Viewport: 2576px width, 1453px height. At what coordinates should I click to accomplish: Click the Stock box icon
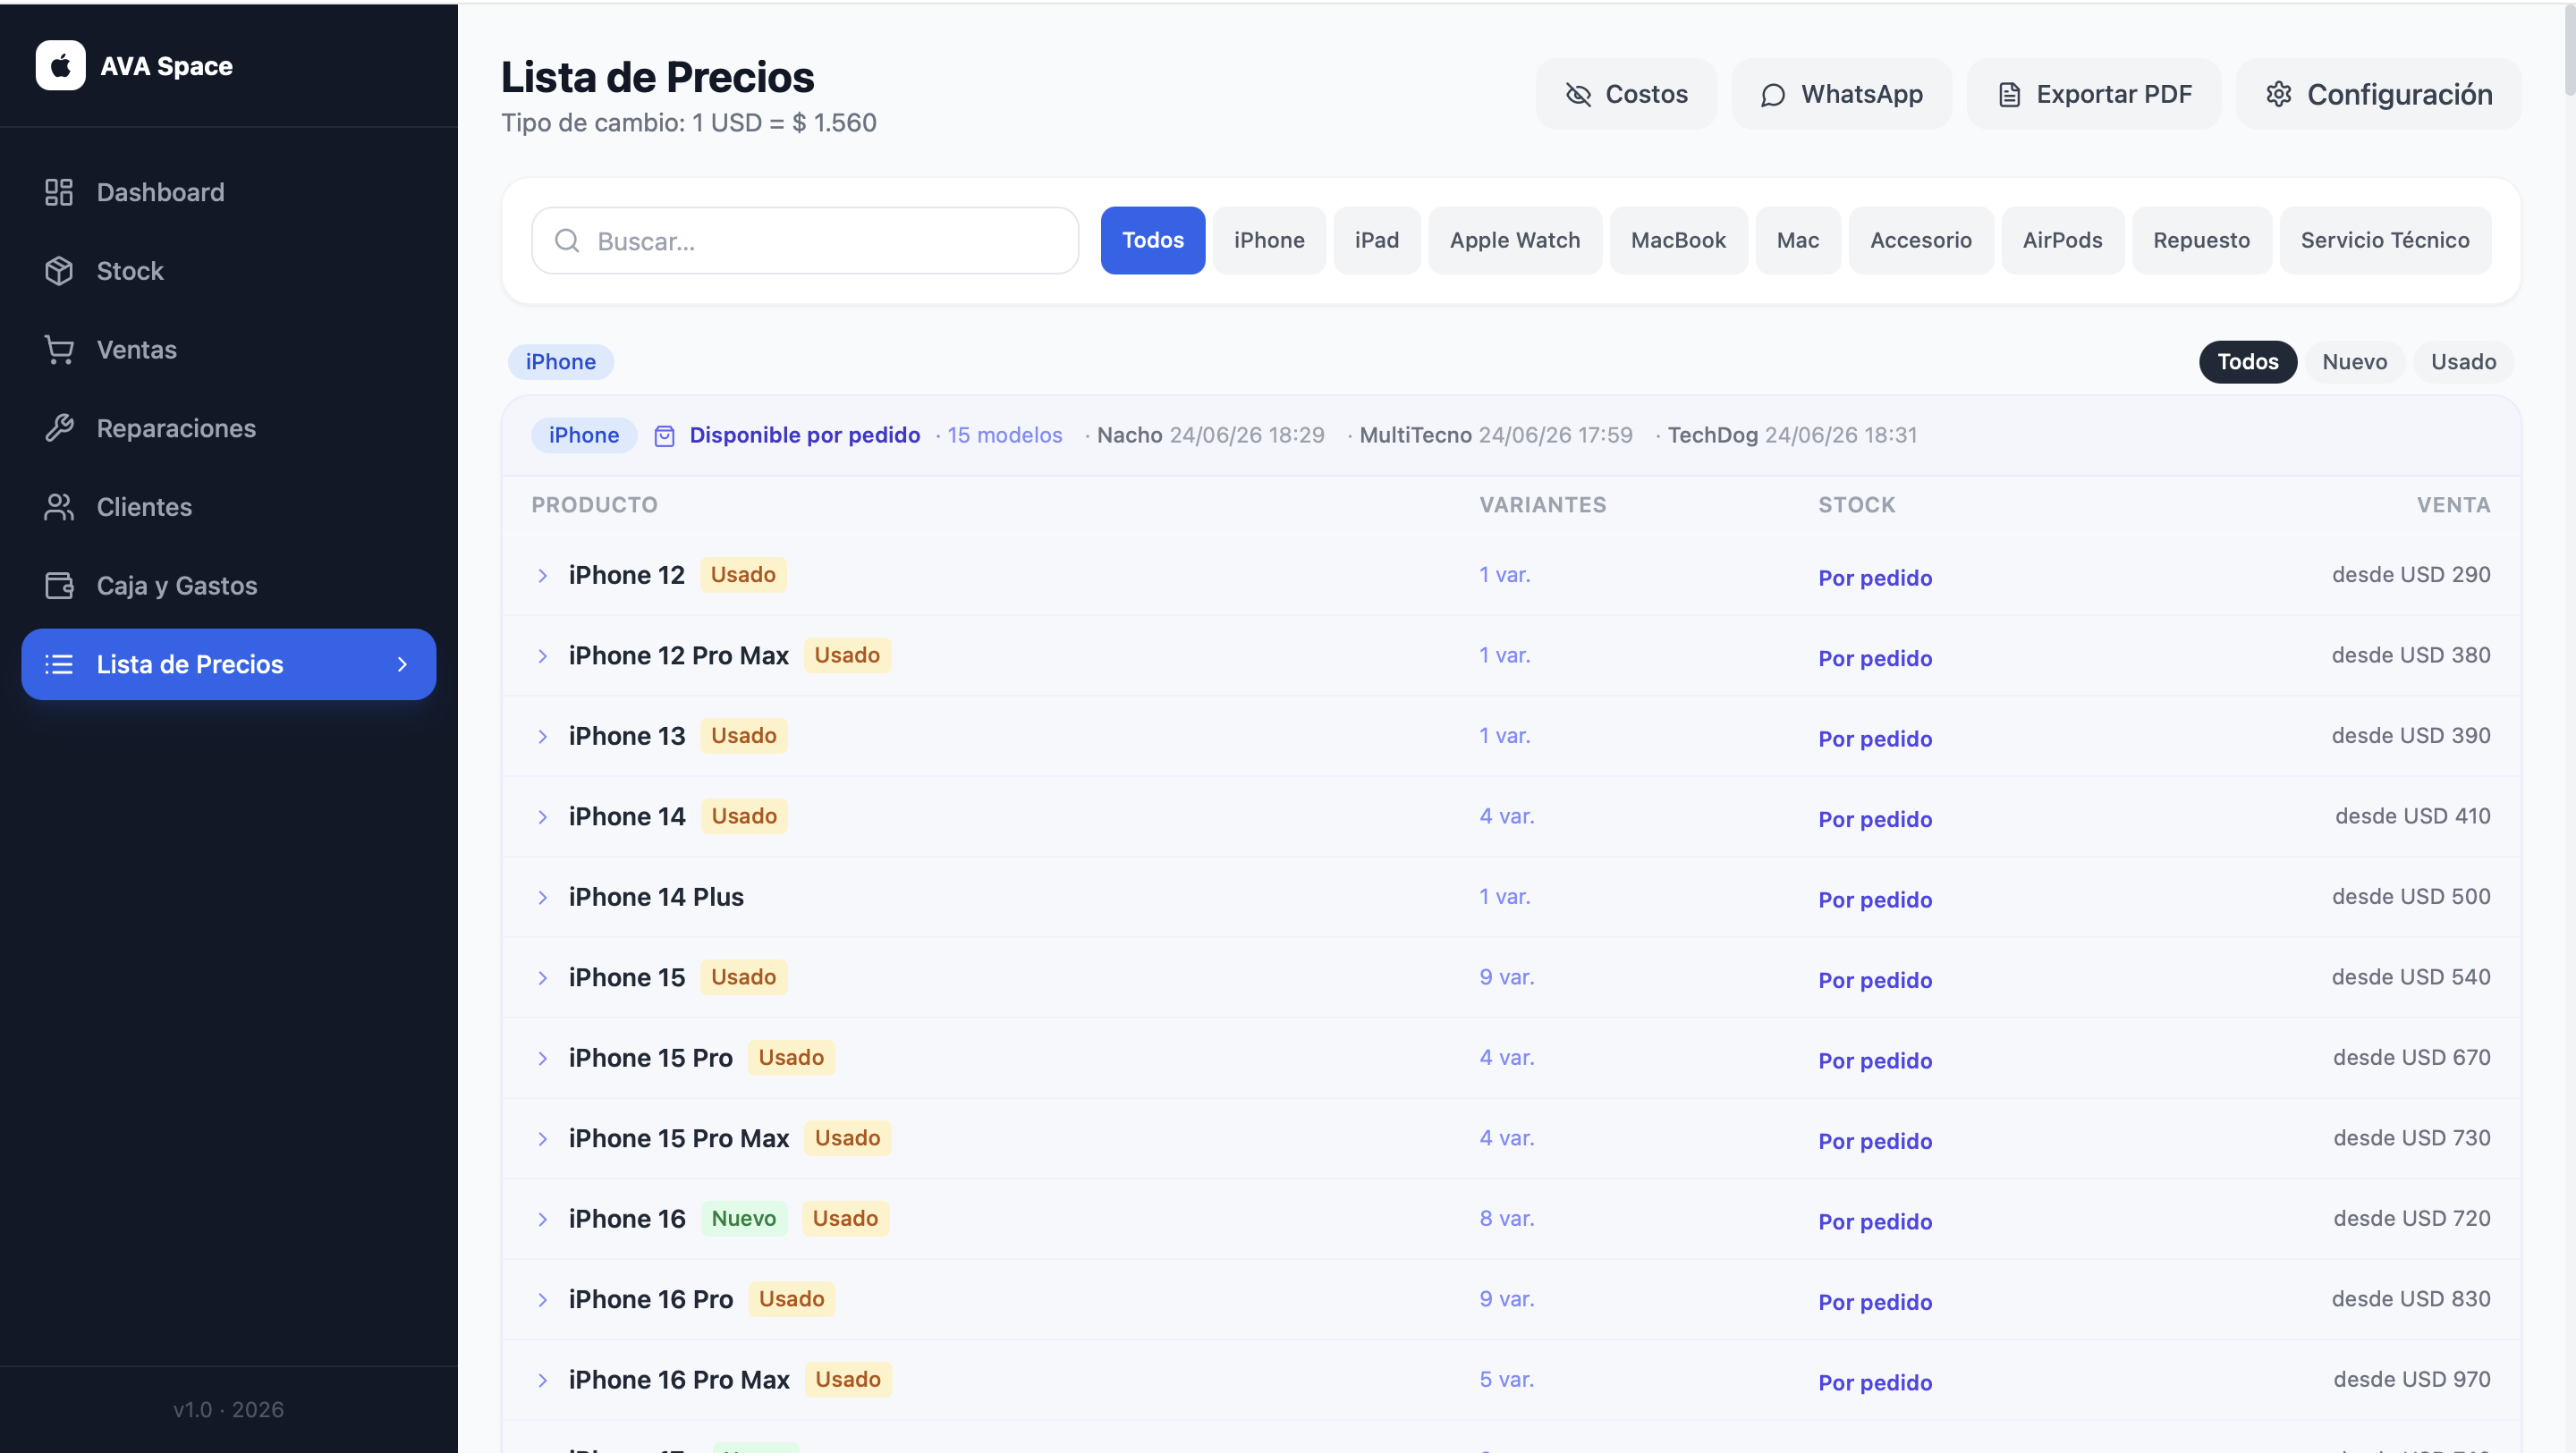59,271
